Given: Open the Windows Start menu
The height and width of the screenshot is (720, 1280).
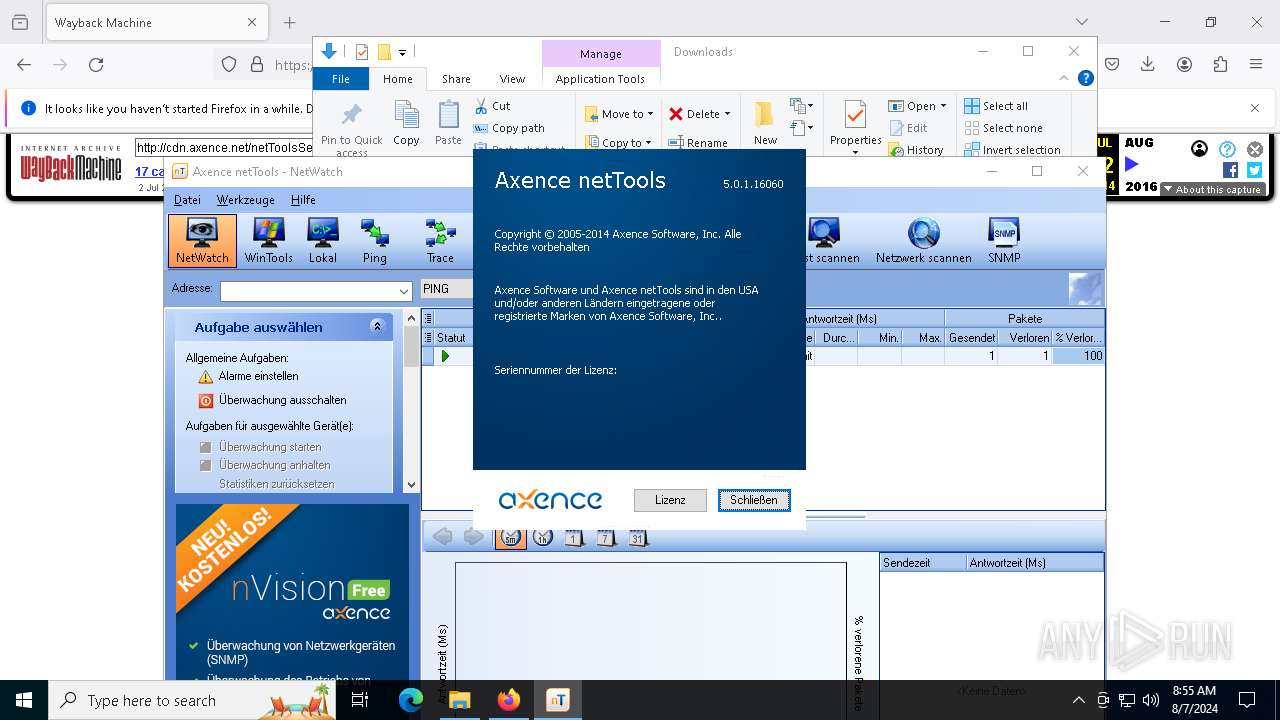Looking at the screenshot, I should [24, 700].
